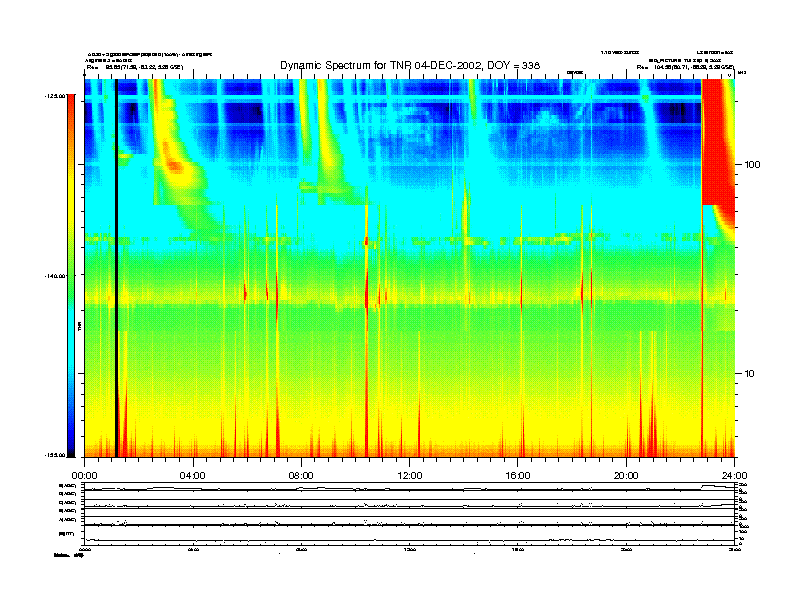Click the 24:00 time axis label
Image resolution: width=792 pixels, height=612 pixels.
734,476
